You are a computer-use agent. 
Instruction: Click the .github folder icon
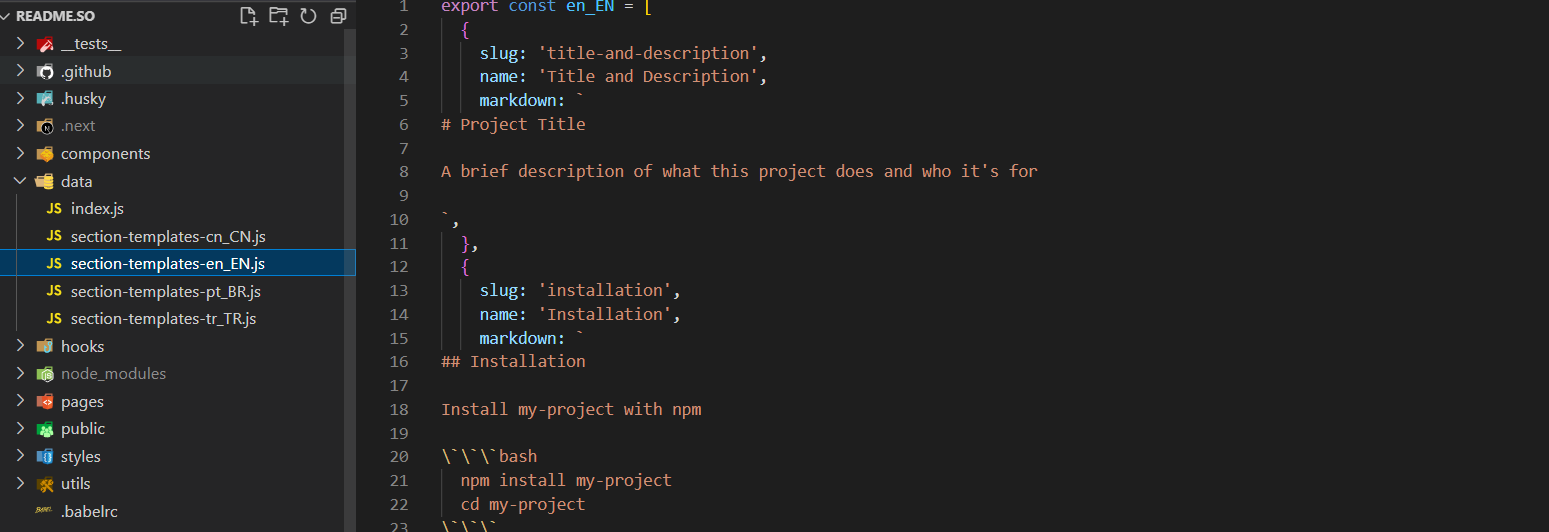(x=44, y=72)
